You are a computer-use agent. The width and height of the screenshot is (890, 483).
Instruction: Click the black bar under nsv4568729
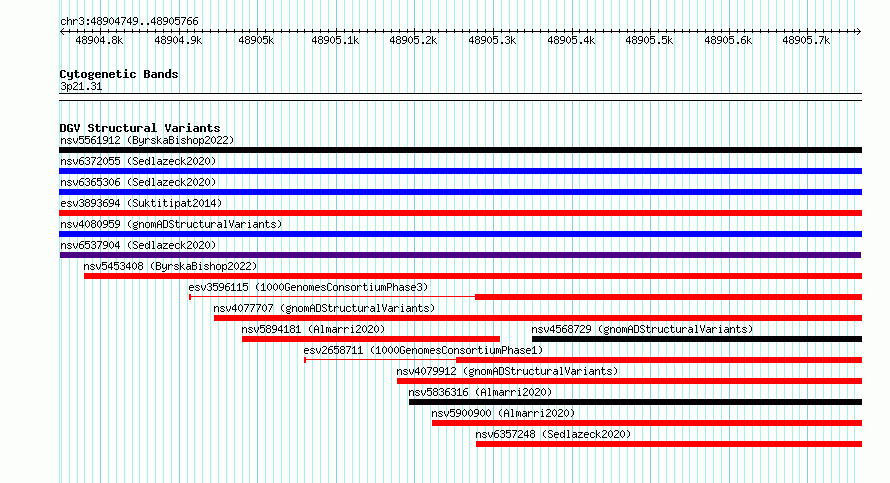coord(697,339)
